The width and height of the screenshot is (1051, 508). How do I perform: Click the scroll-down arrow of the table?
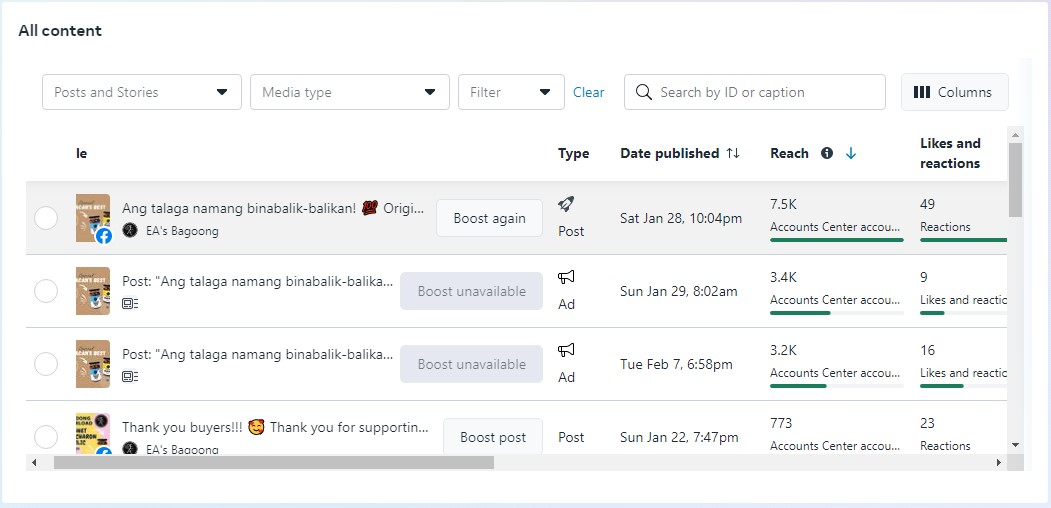tap(1015, 445)
